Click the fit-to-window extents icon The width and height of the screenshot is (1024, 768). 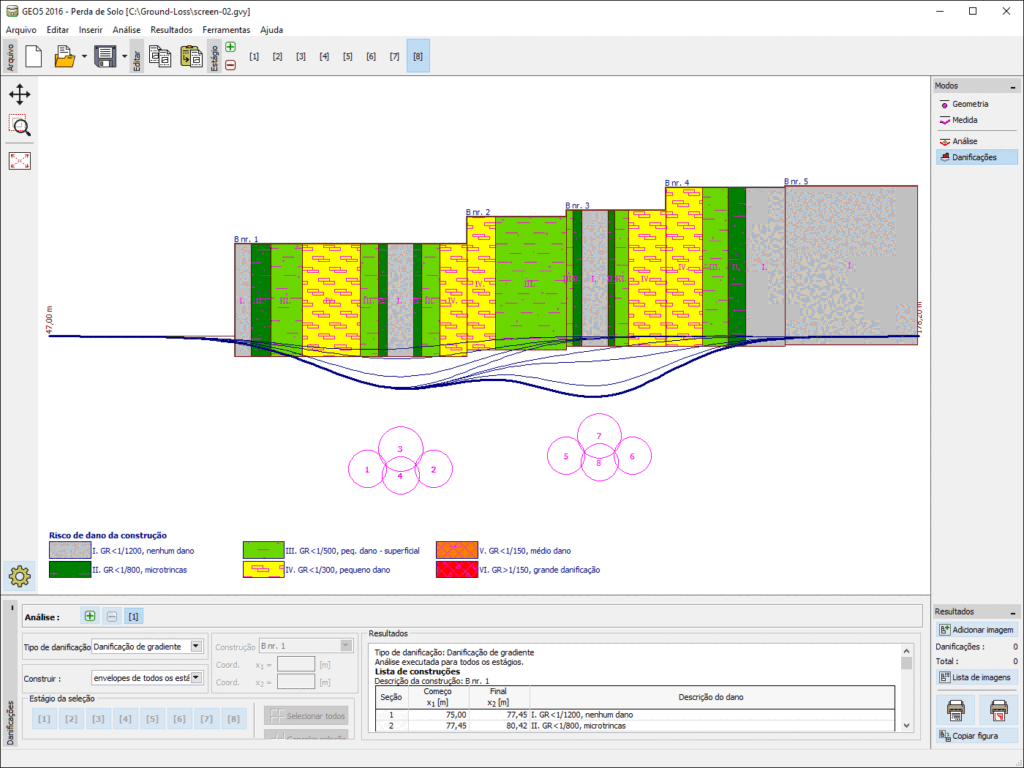point(20,161)
